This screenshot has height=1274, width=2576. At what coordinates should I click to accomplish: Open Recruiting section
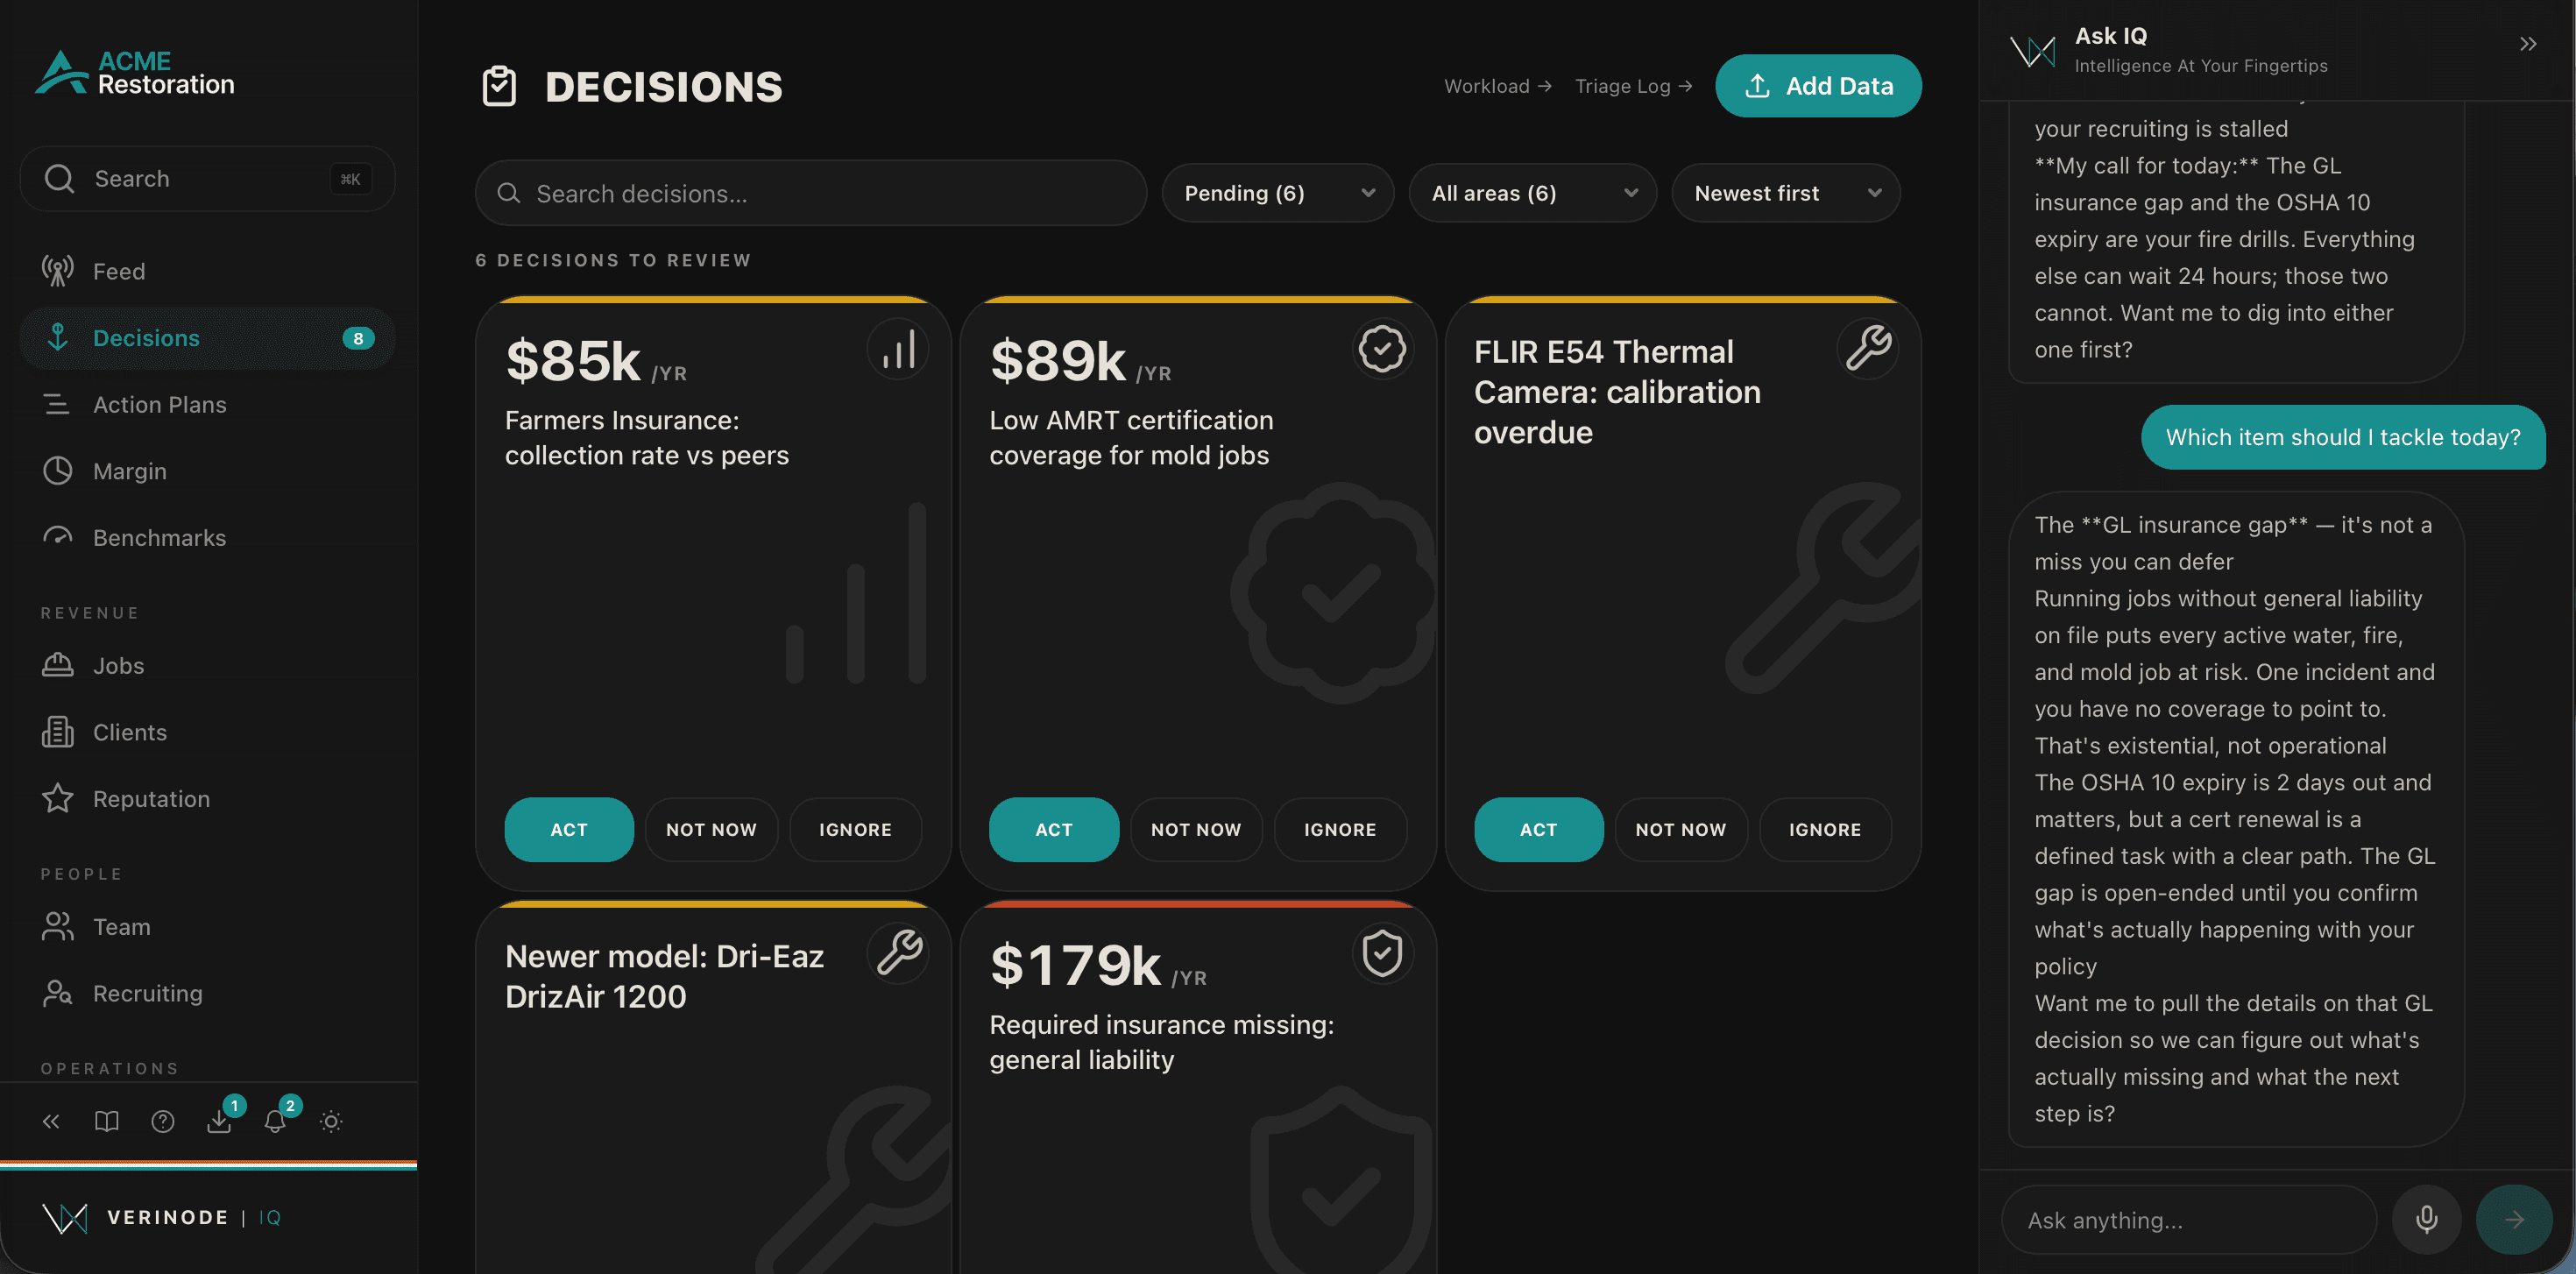[x=207, y=993]
